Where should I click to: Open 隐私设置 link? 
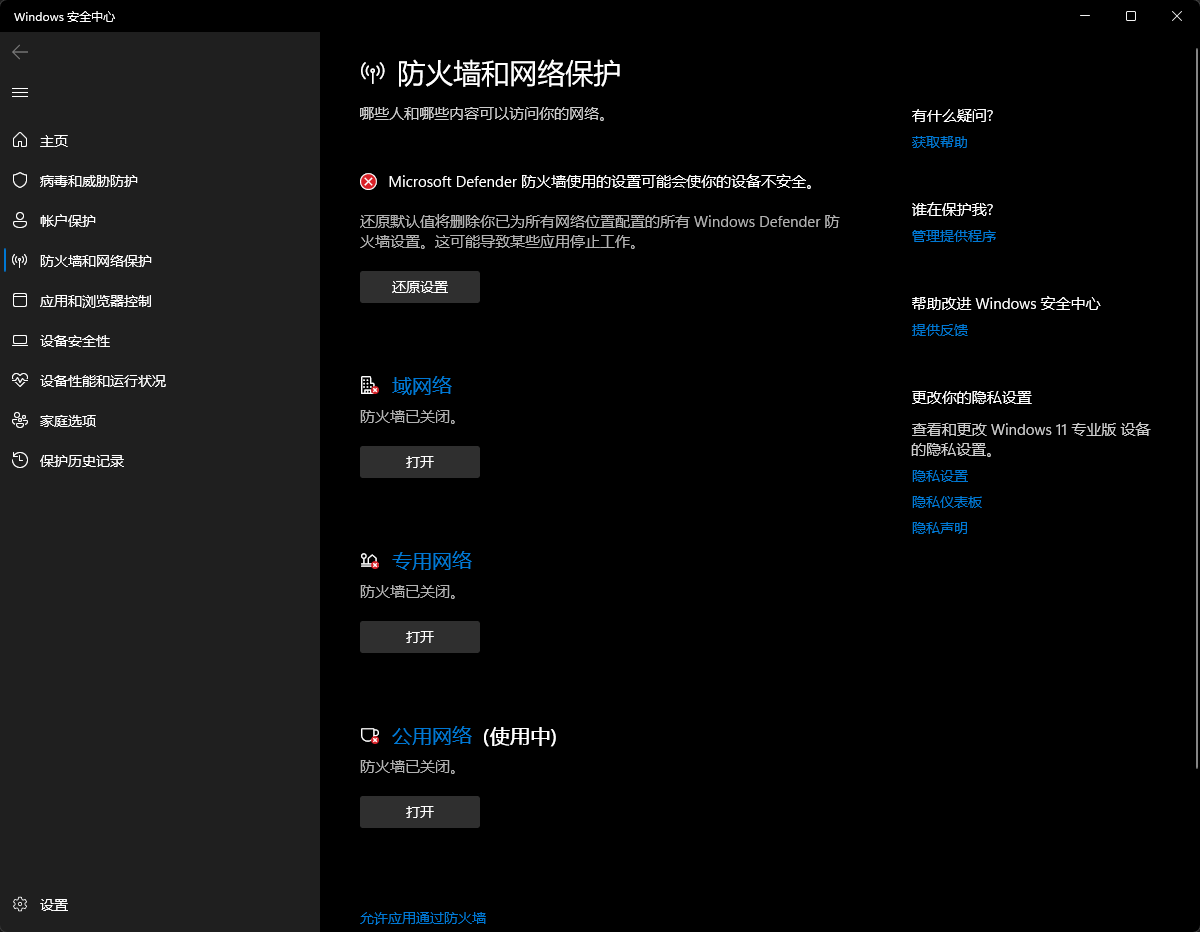coord(940,476)
